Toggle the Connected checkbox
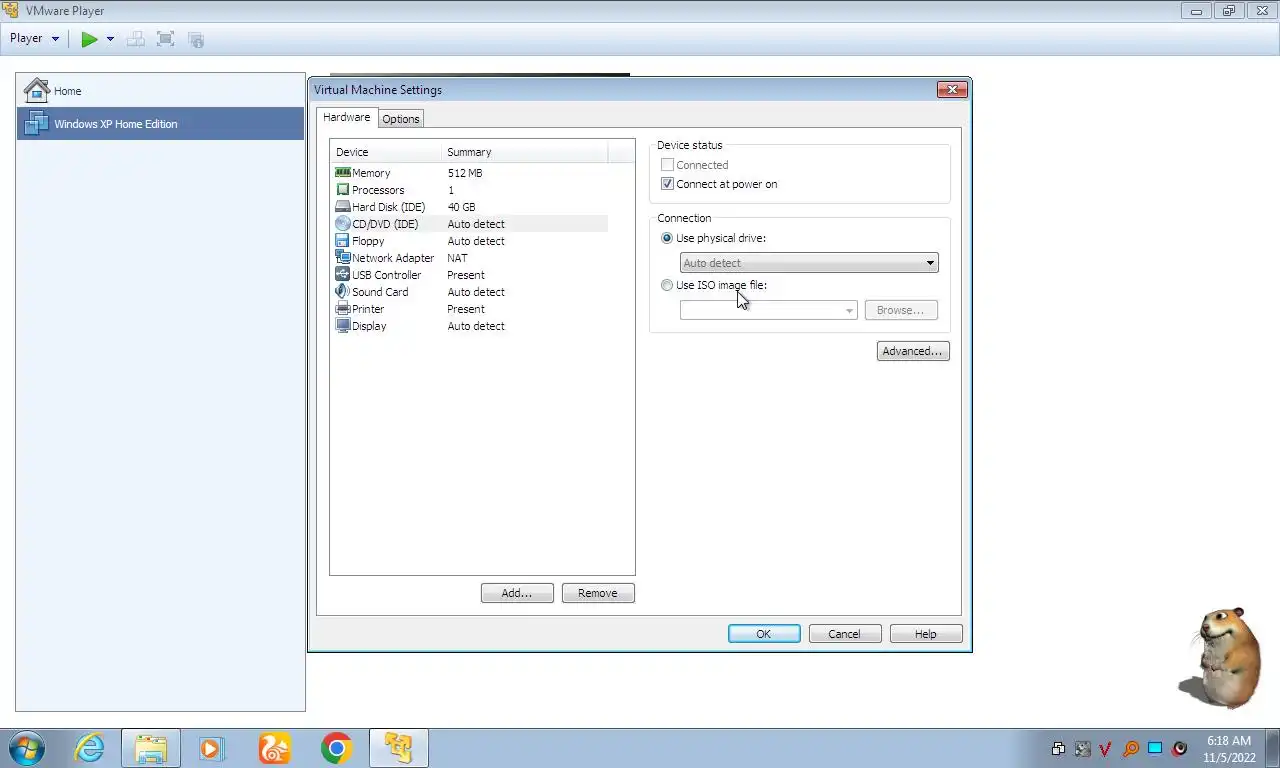The image size is (1280, 768). click(667, 165)
